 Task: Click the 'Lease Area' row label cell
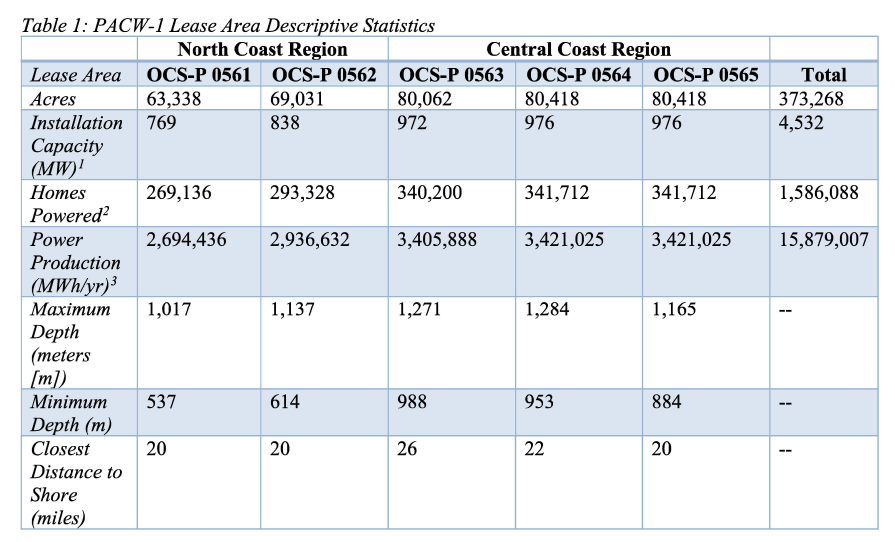(76, 75)
